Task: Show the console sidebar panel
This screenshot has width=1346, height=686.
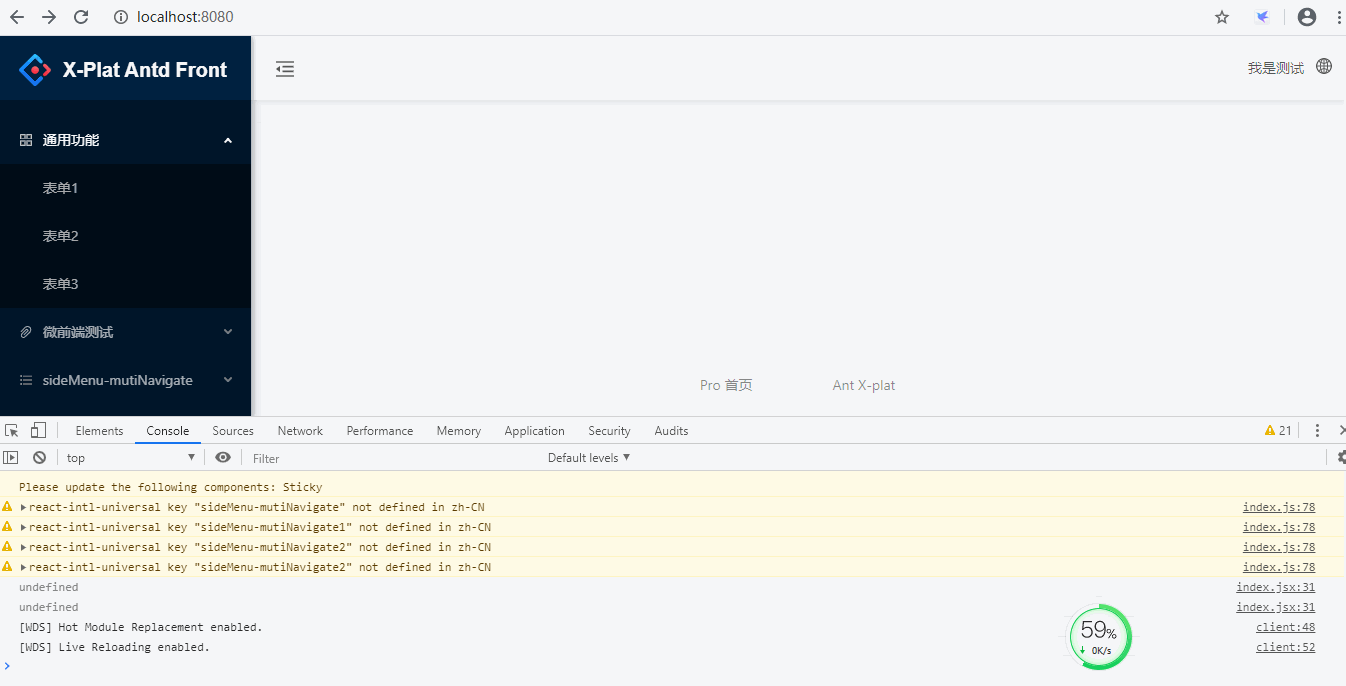Action: (11, 457)
